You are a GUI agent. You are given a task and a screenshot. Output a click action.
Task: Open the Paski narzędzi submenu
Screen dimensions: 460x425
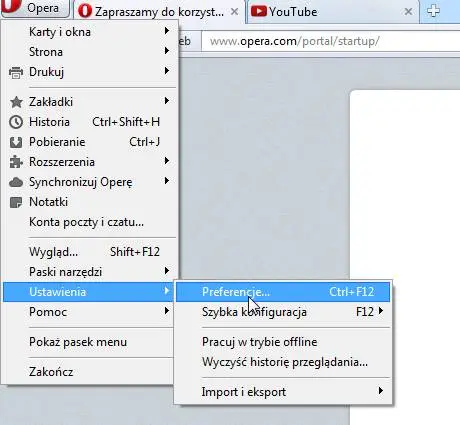pos(90,272)
